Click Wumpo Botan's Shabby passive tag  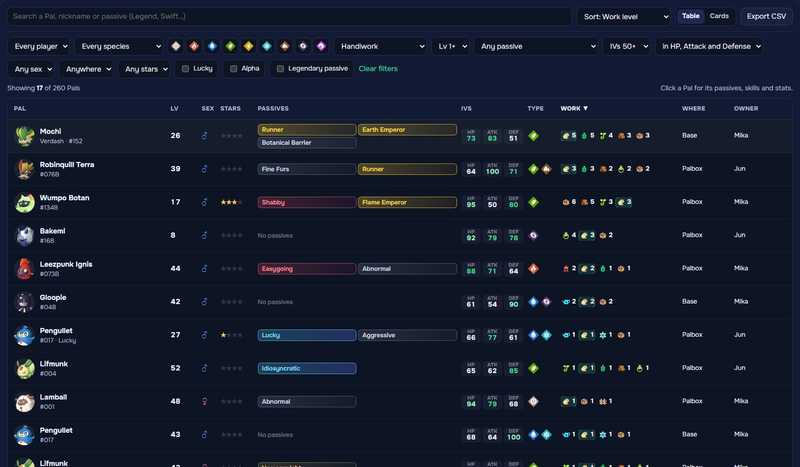(x=307, y=203)
